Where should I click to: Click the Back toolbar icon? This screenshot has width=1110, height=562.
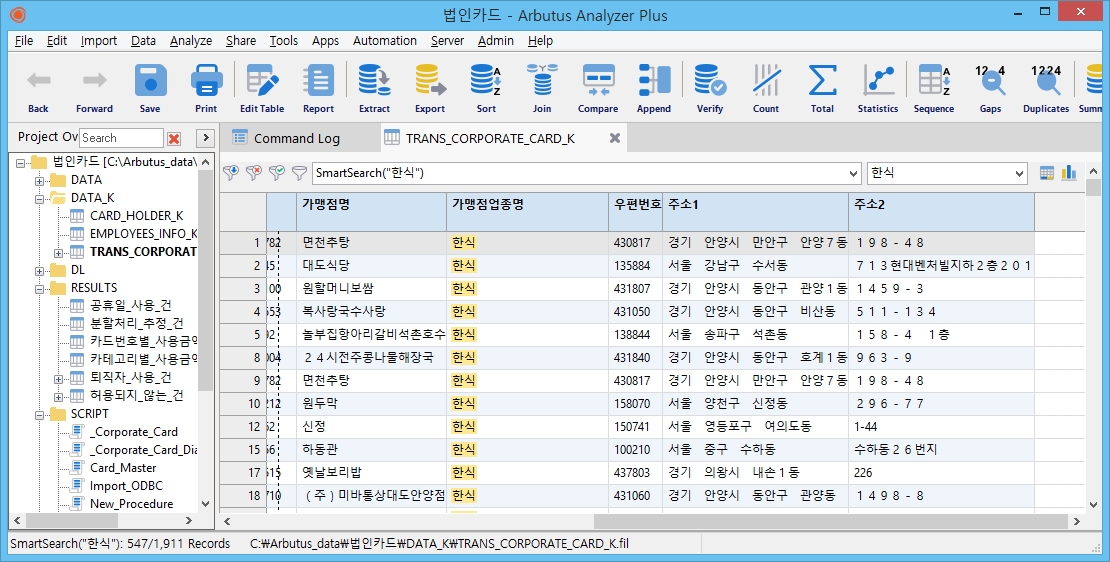38,81
